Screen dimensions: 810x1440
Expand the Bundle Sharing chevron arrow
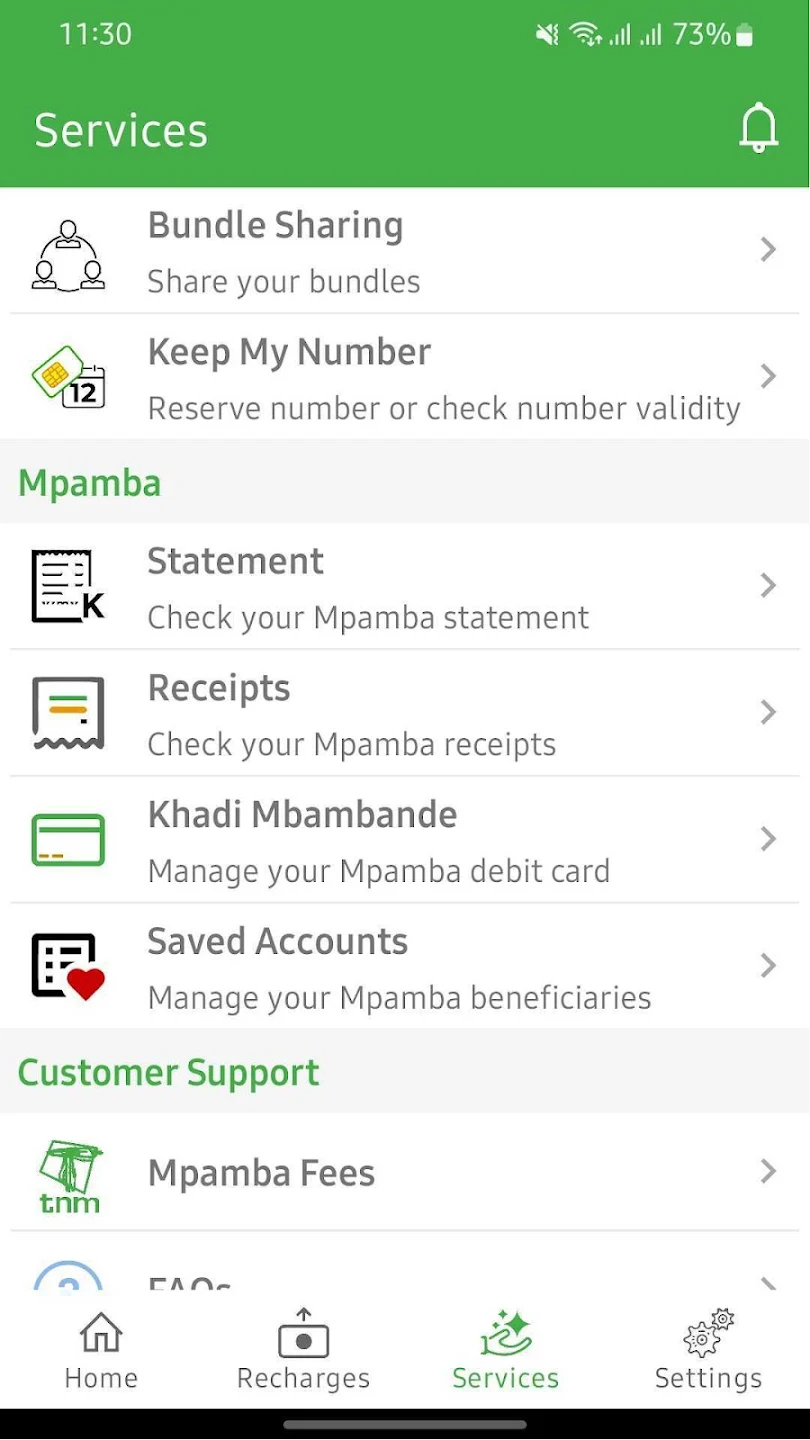point(768,250)
